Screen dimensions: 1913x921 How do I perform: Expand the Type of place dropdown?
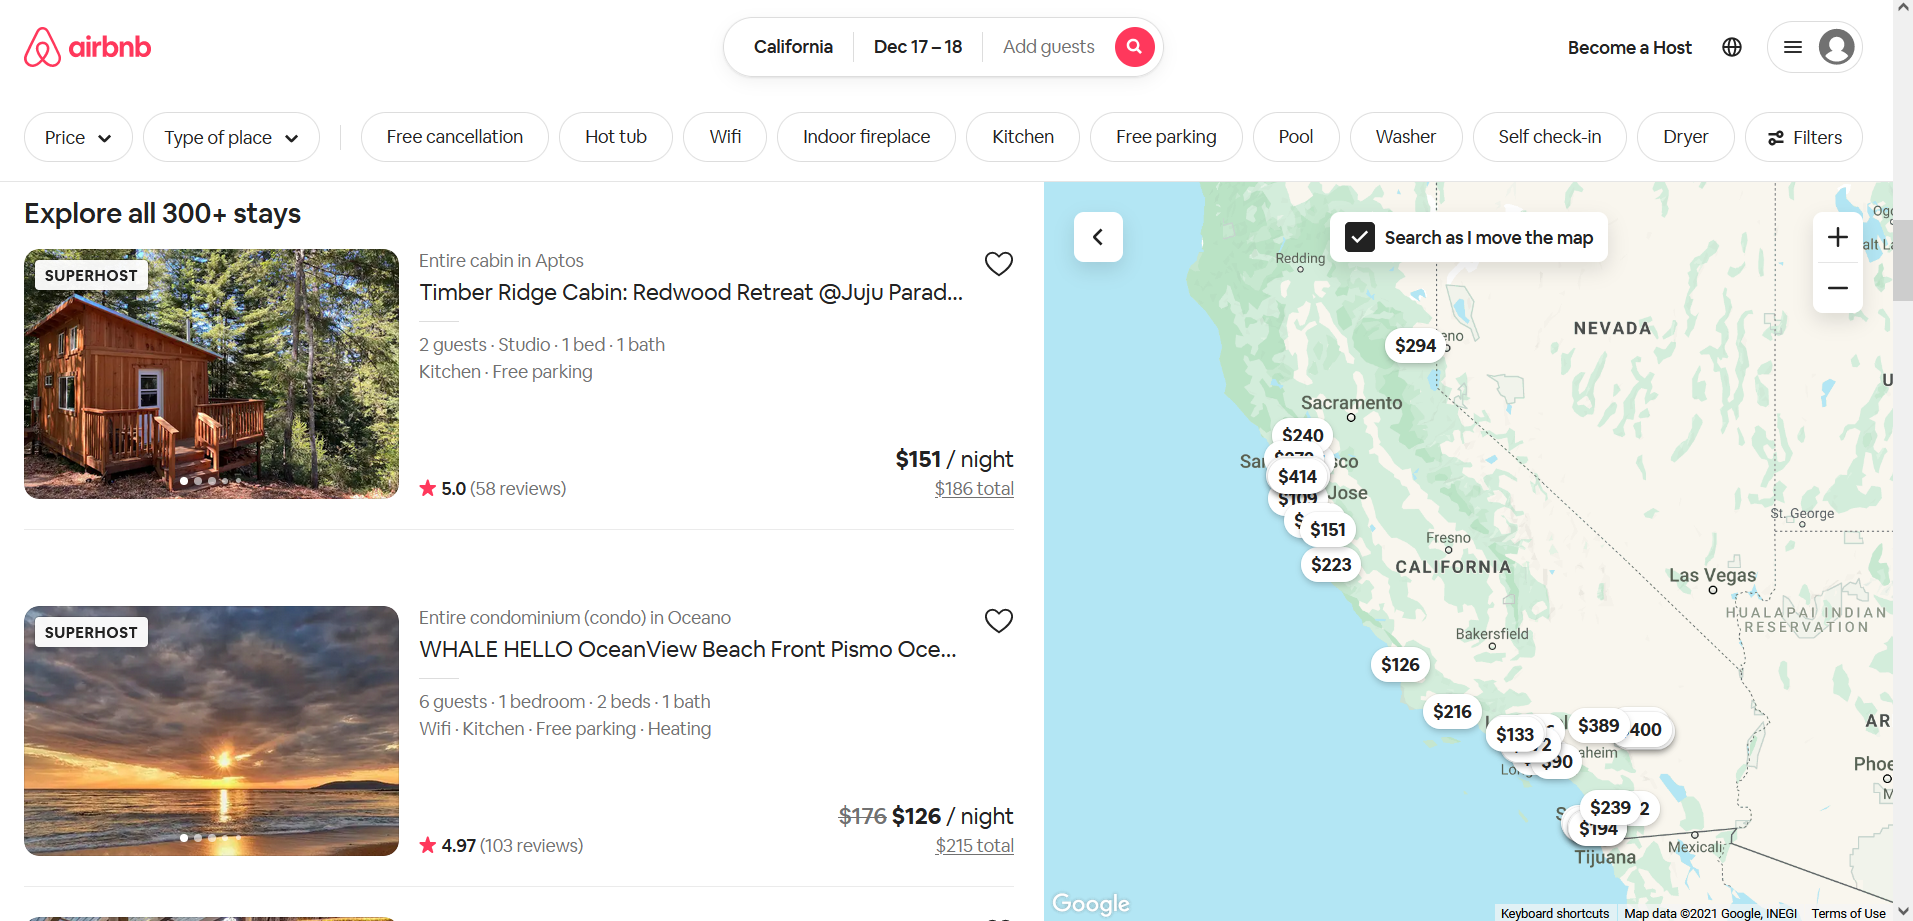pyautogui.click(x=231, y=137)
